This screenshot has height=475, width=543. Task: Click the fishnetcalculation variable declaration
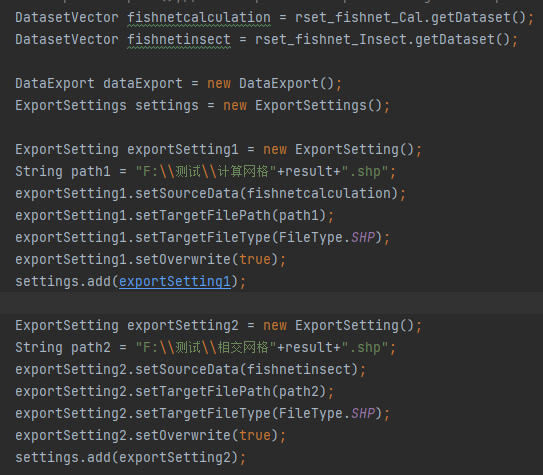pos(199,18)
